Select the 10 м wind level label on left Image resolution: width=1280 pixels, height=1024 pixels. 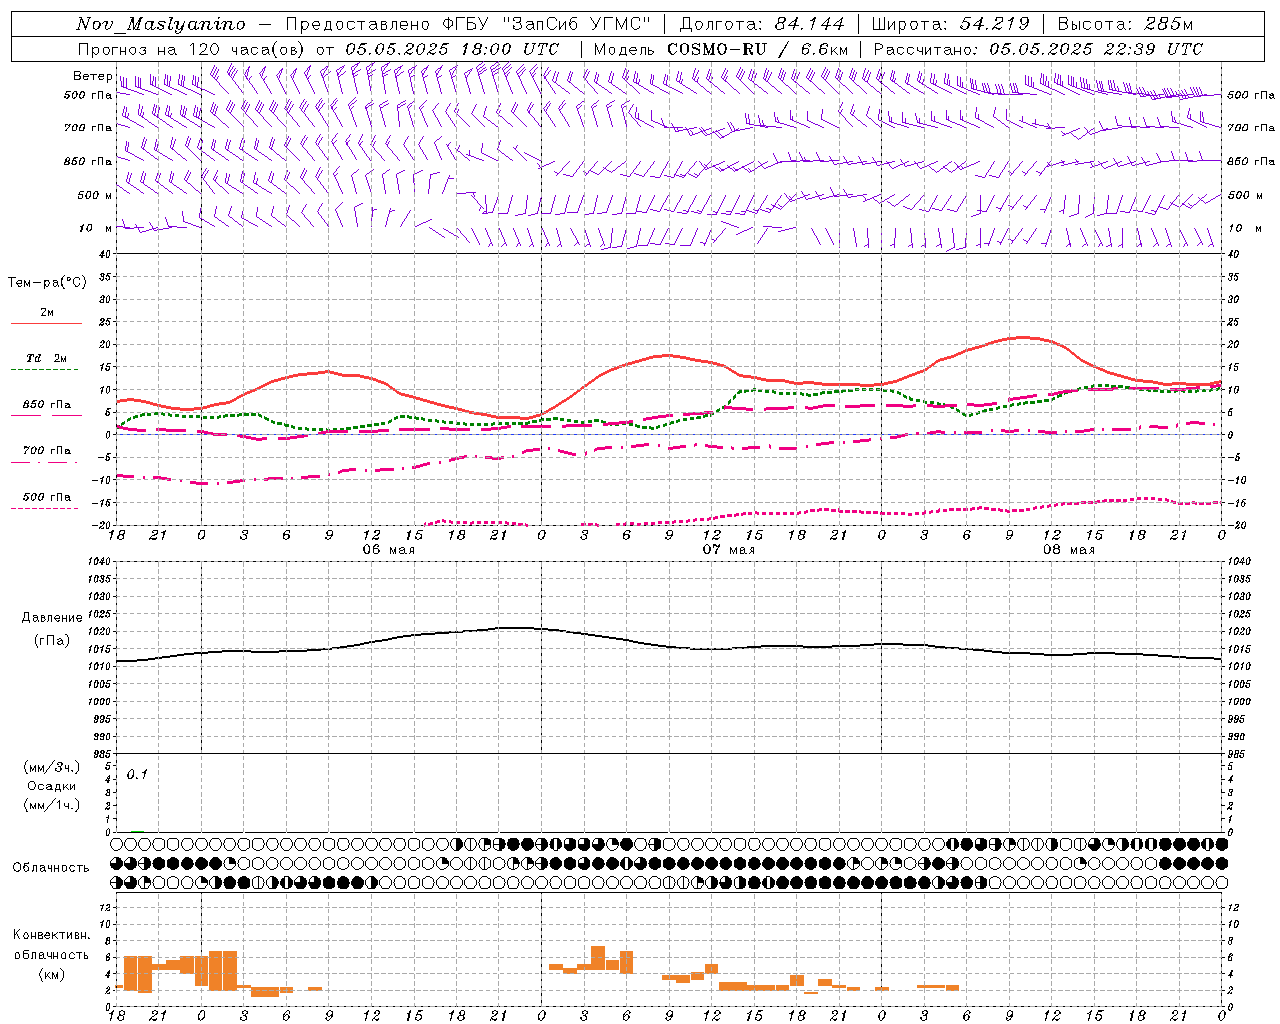[x=96, y=228]
